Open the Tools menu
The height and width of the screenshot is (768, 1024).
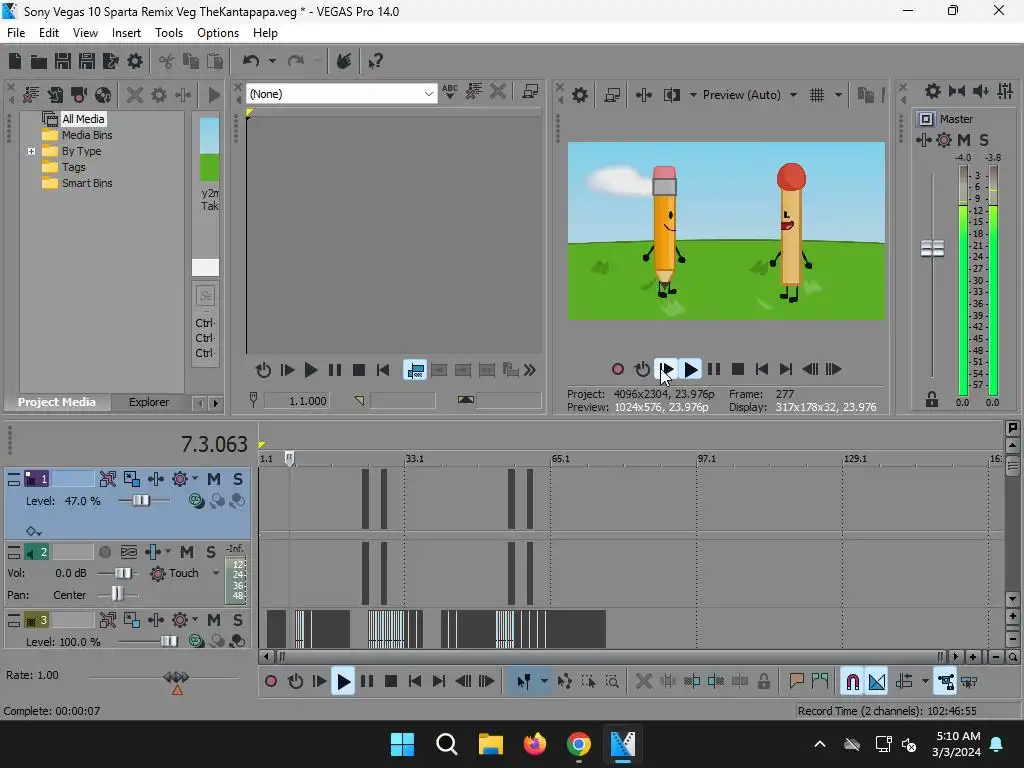[x=168, y=33]
